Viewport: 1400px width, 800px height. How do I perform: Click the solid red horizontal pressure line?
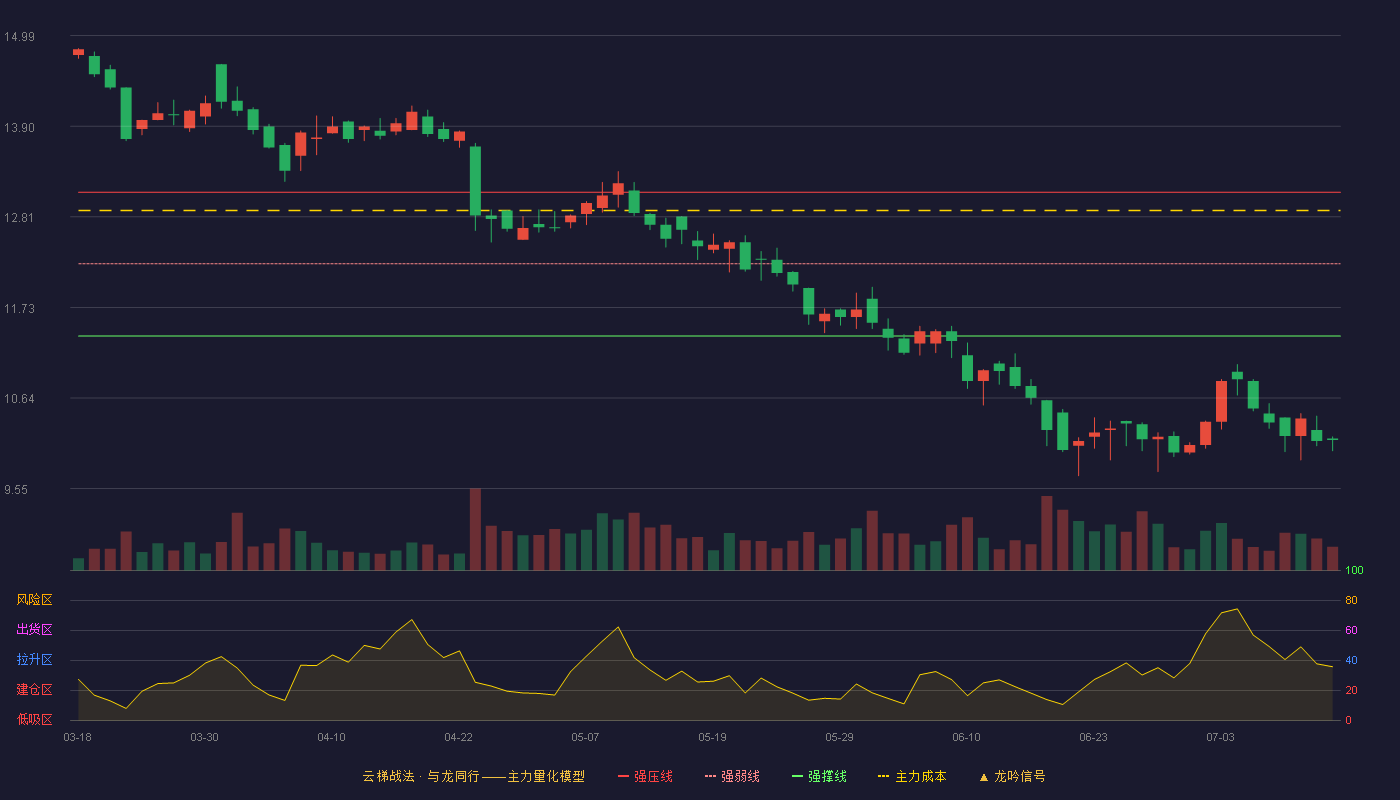pos(709,192)
